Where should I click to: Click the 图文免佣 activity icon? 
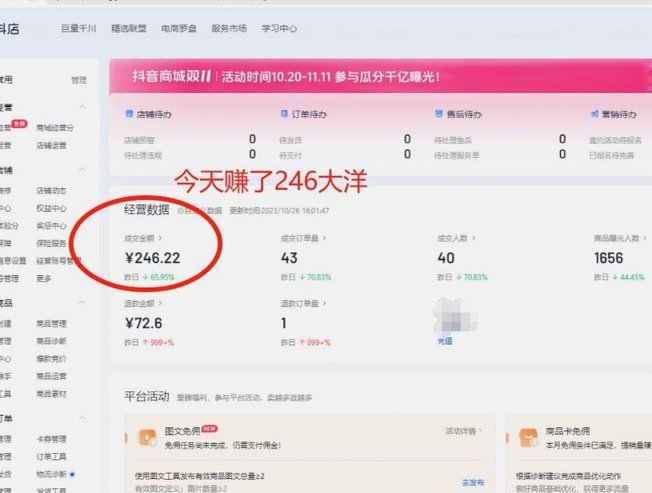[x=148, y=437]
